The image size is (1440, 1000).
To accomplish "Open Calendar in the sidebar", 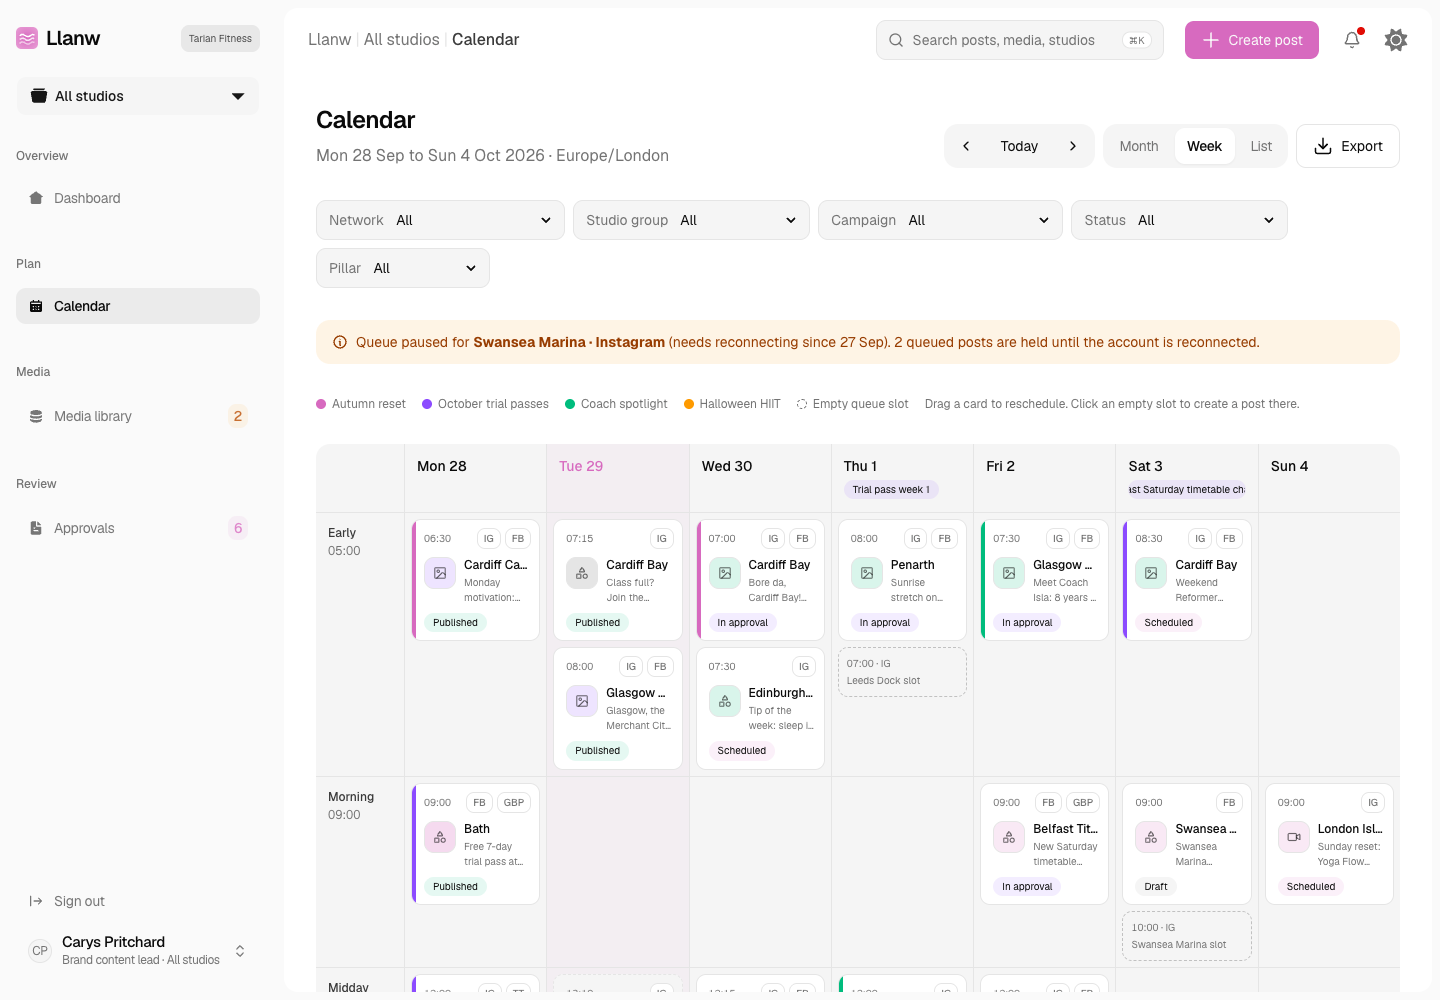I will click(x=138, y=306).
